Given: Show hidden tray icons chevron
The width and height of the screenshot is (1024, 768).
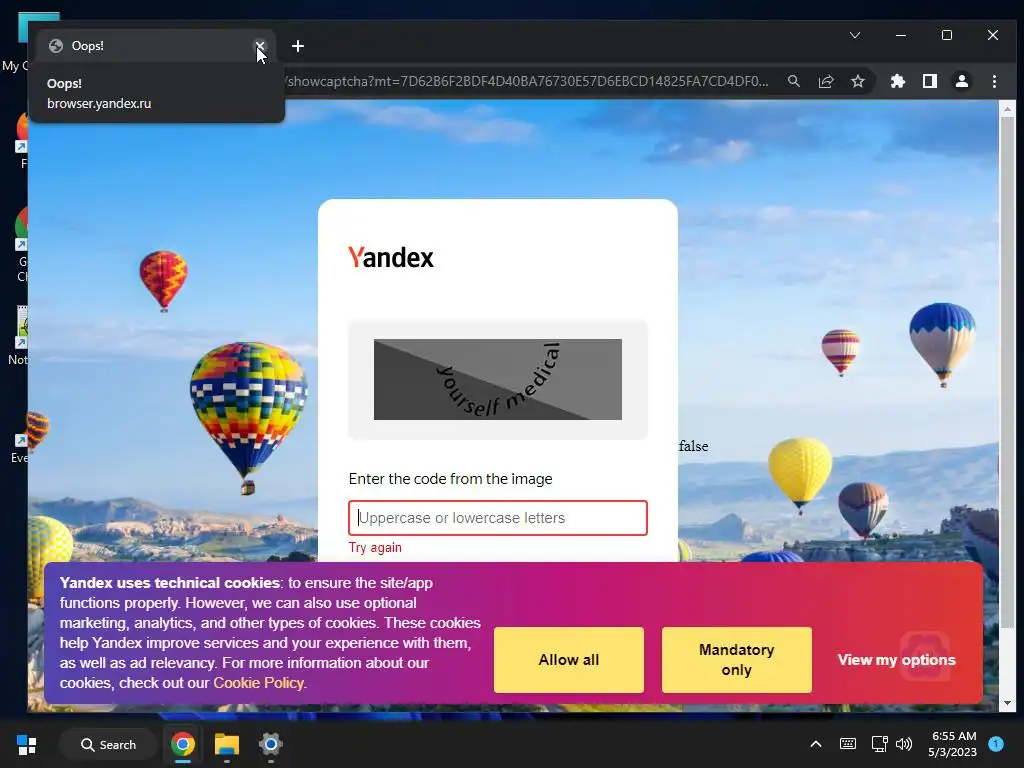Looking at the screenshot, I should coord(816,744).
